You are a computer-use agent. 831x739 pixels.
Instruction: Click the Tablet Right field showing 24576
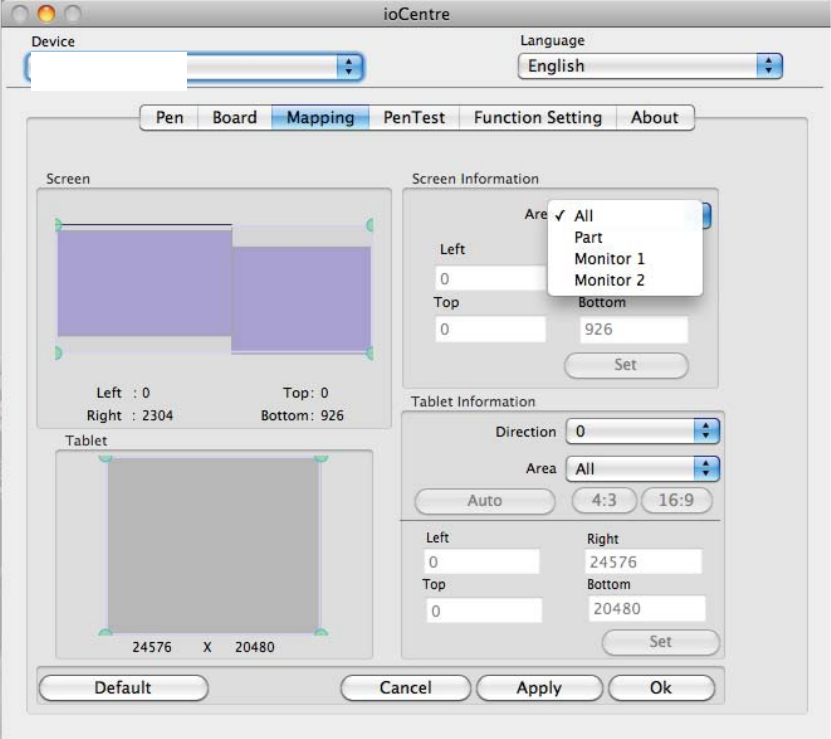643,561
